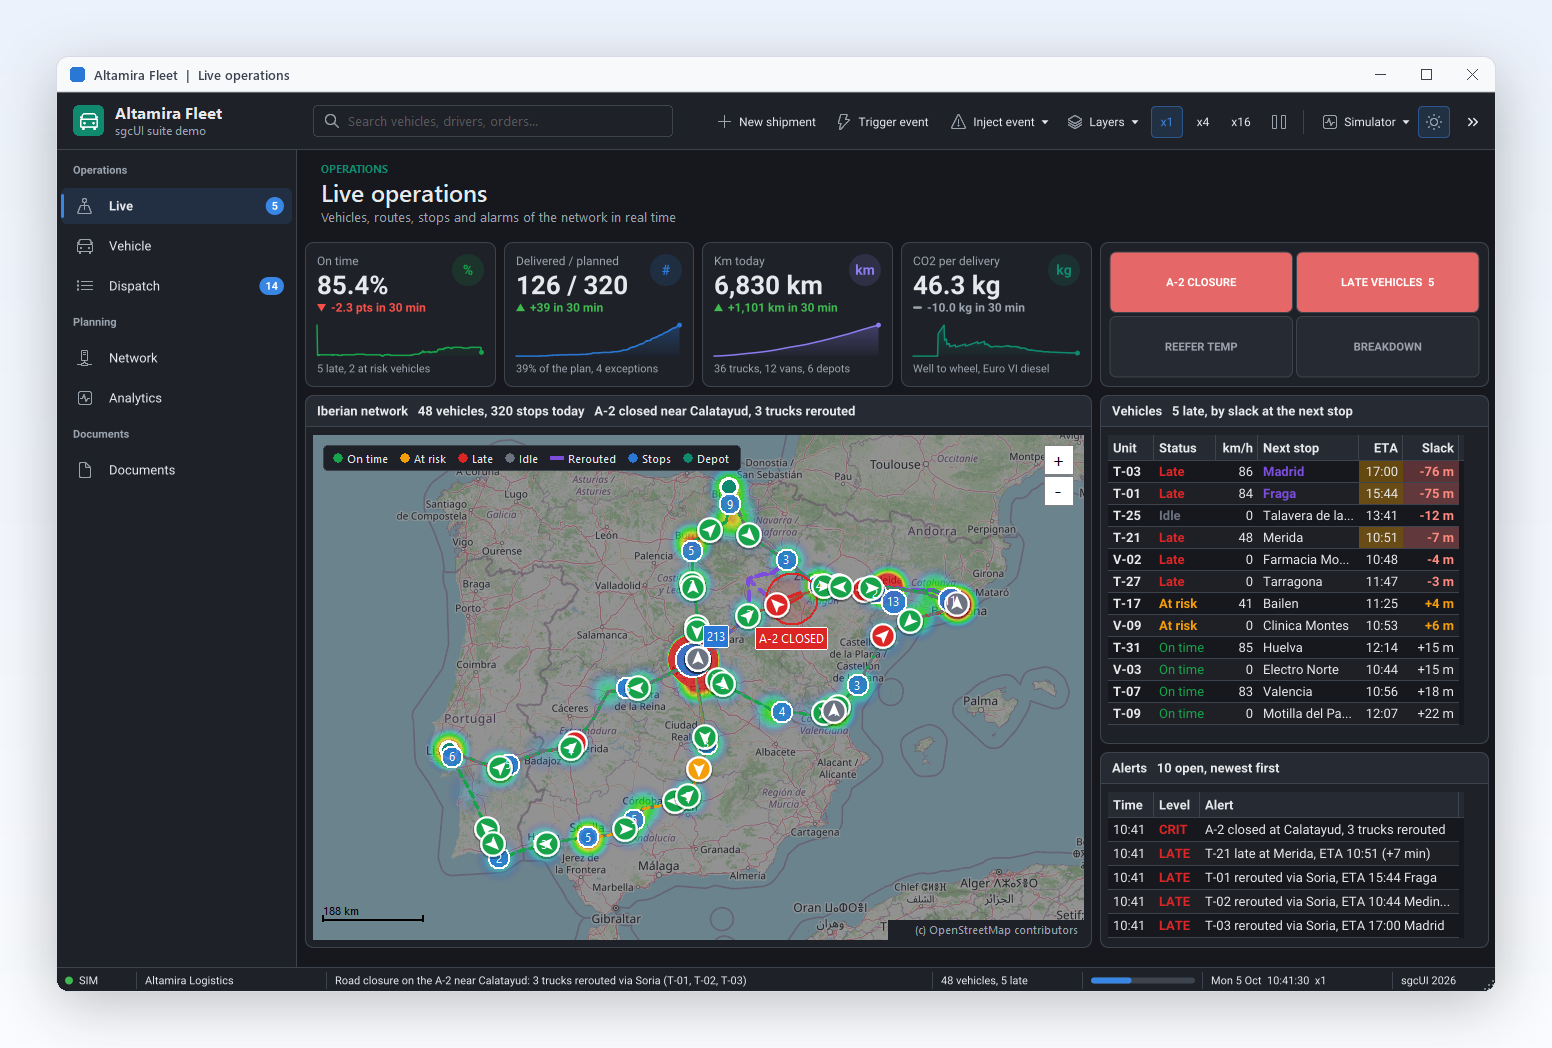The image size is (1552, 1048).
Task: Set simulation speed to x4
Action: click(1203, 122)
